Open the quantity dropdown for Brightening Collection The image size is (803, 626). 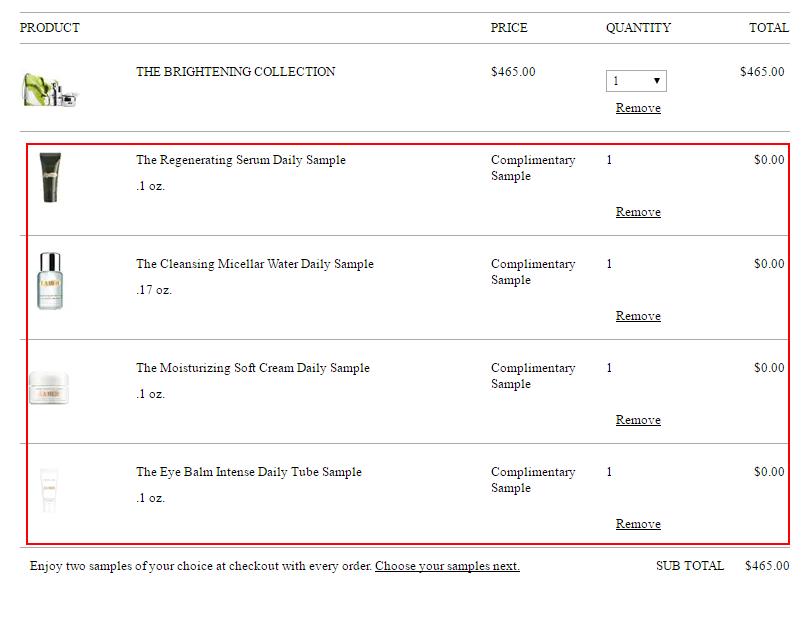[636, 81]
